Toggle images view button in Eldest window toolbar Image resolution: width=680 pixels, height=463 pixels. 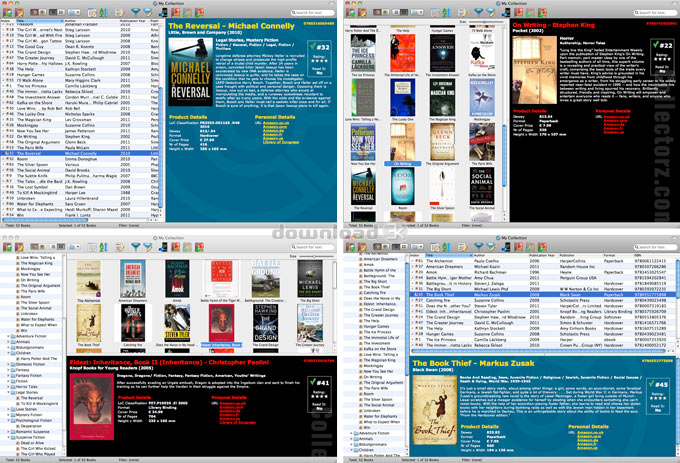click(61, 247)
